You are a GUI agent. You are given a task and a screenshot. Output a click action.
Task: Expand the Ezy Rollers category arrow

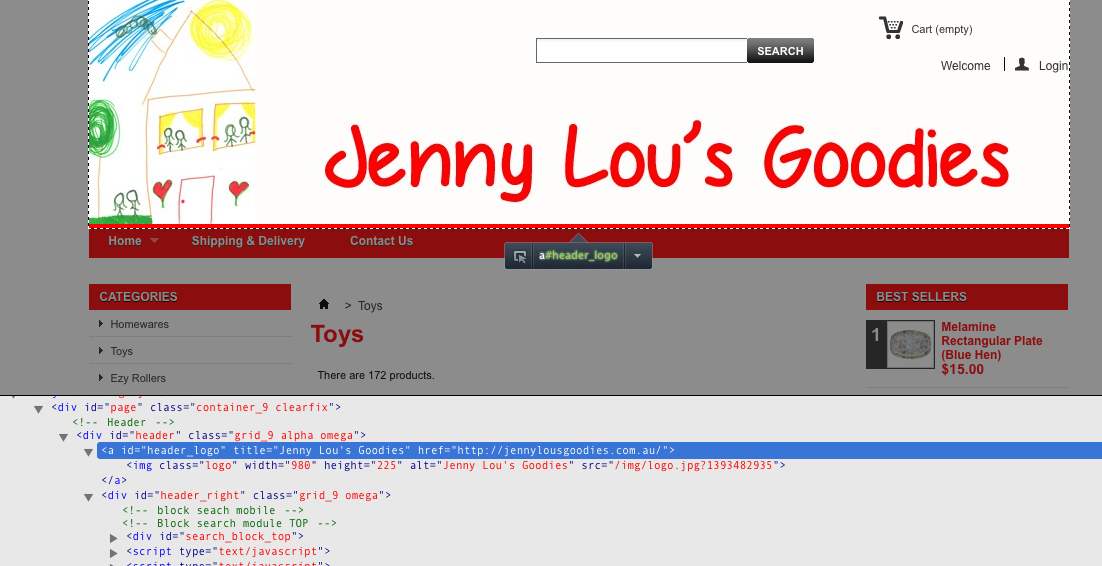(x=101, y=377)
